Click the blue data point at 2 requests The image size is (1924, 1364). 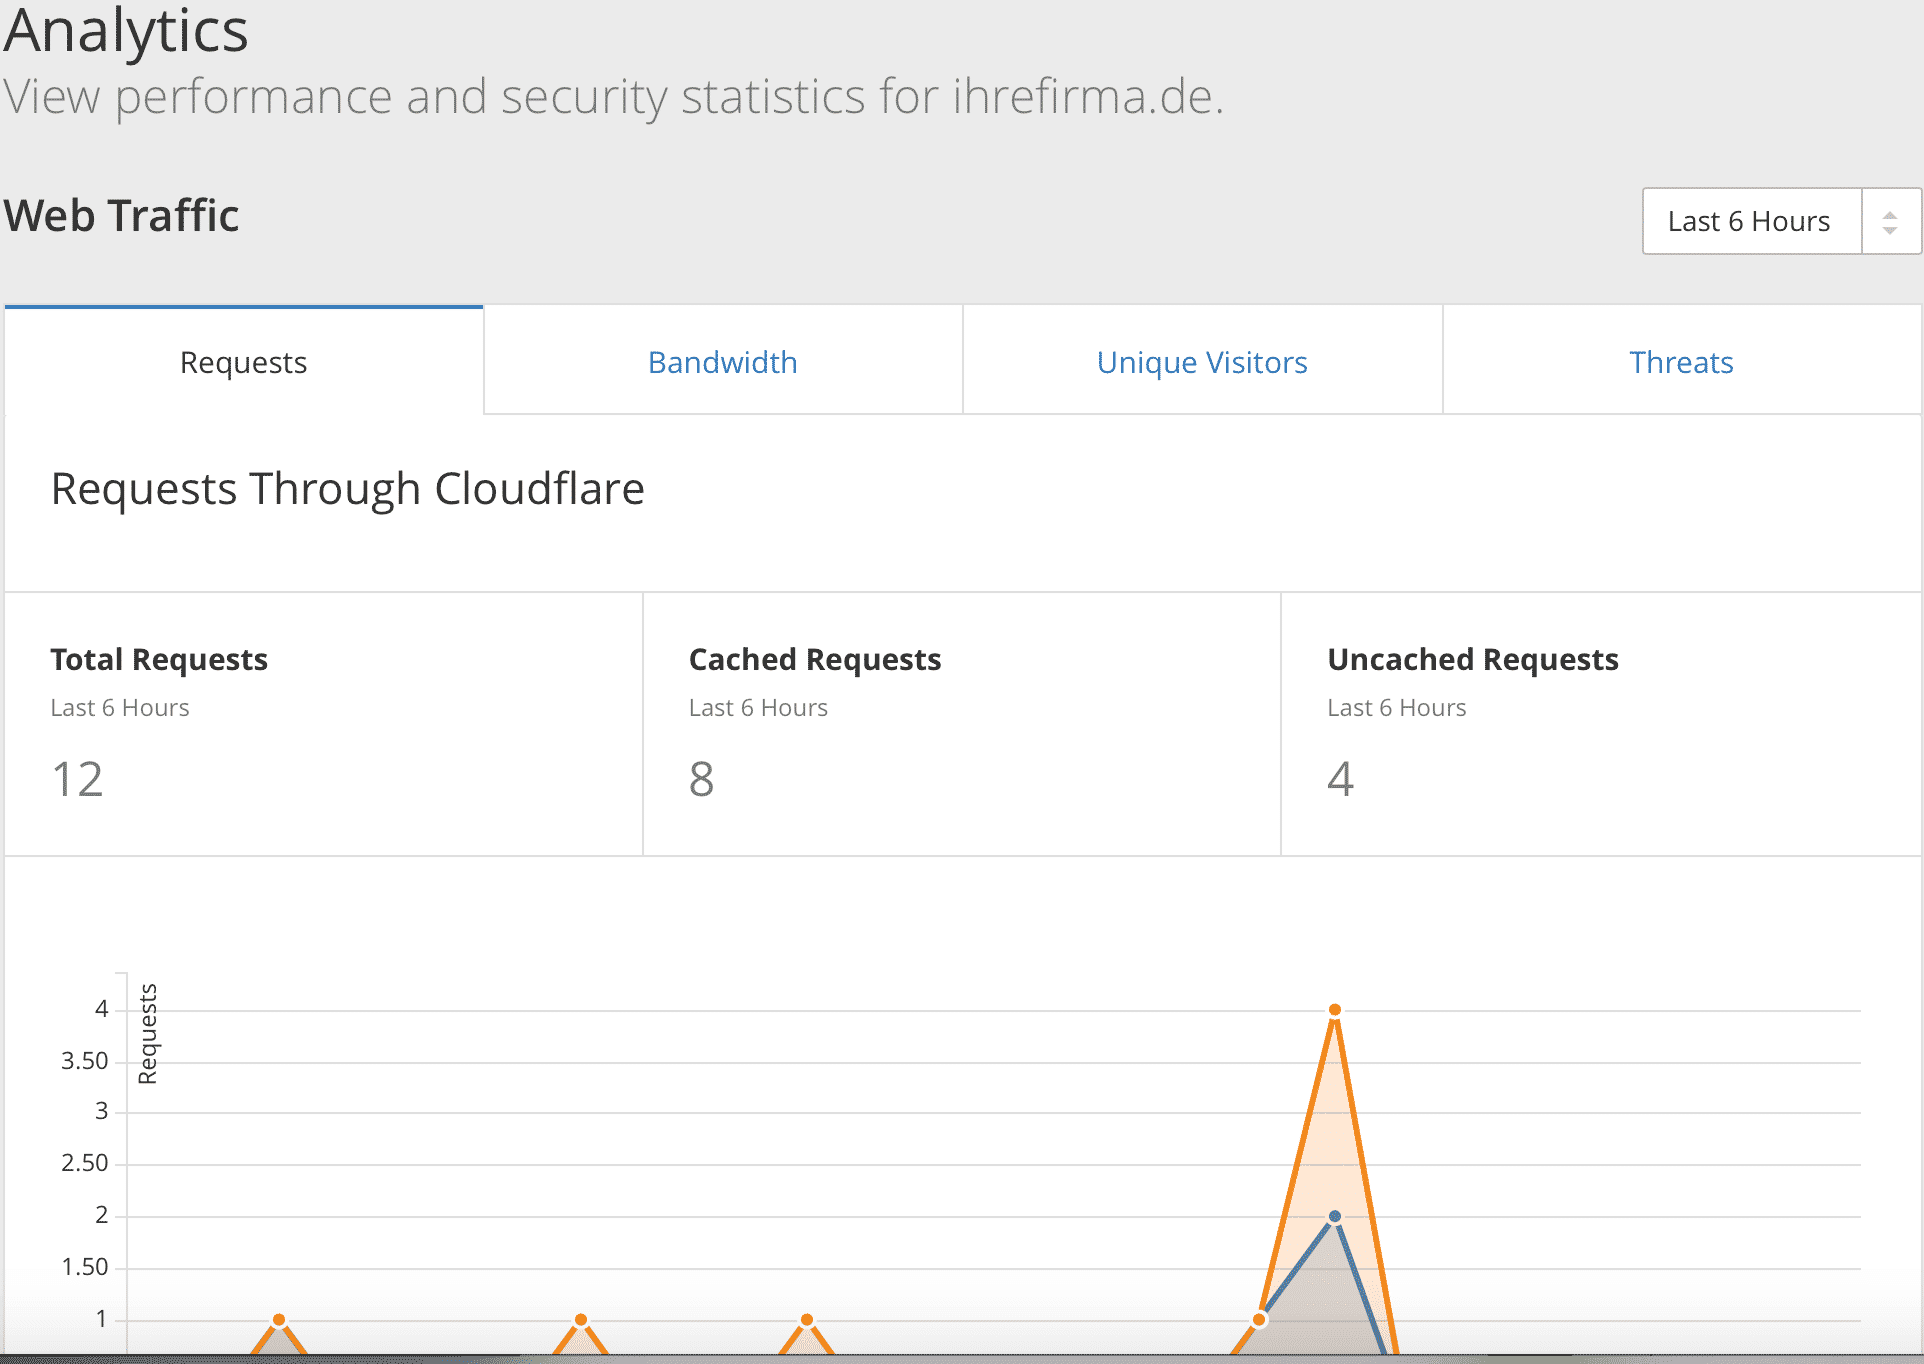click(x=1334, y=1217)
